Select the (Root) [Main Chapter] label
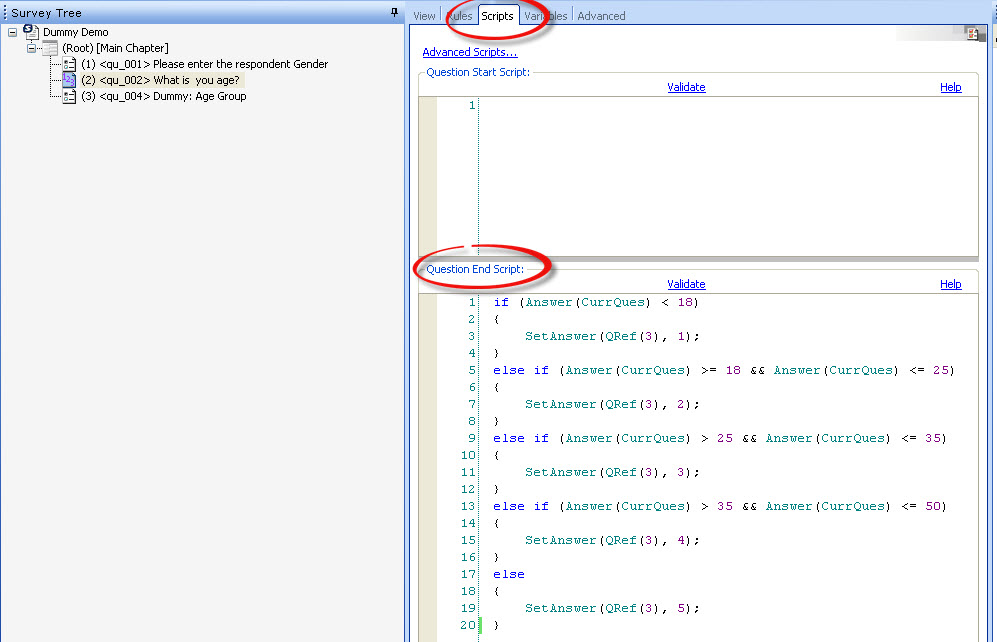 (115, 48)
